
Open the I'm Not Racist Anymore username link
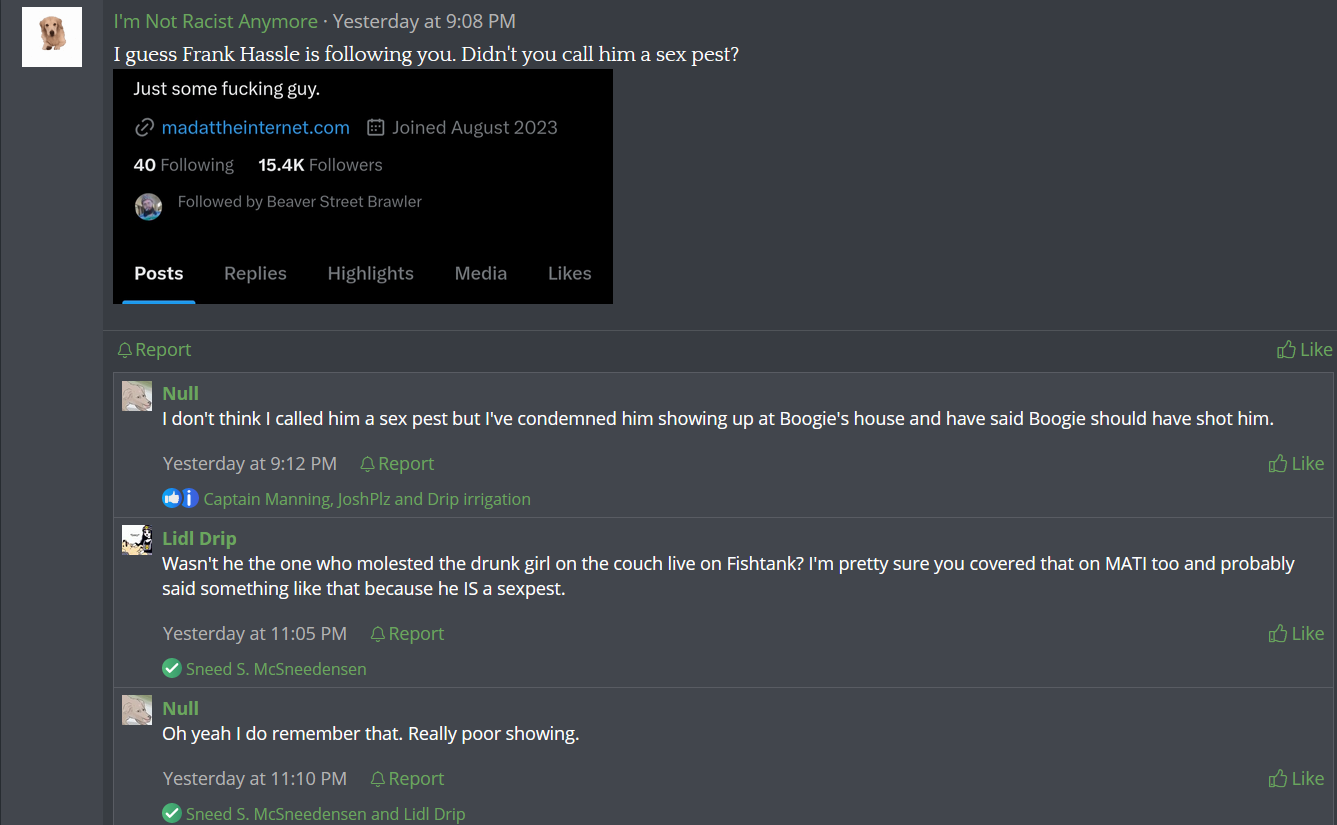(x=215, y=21)
